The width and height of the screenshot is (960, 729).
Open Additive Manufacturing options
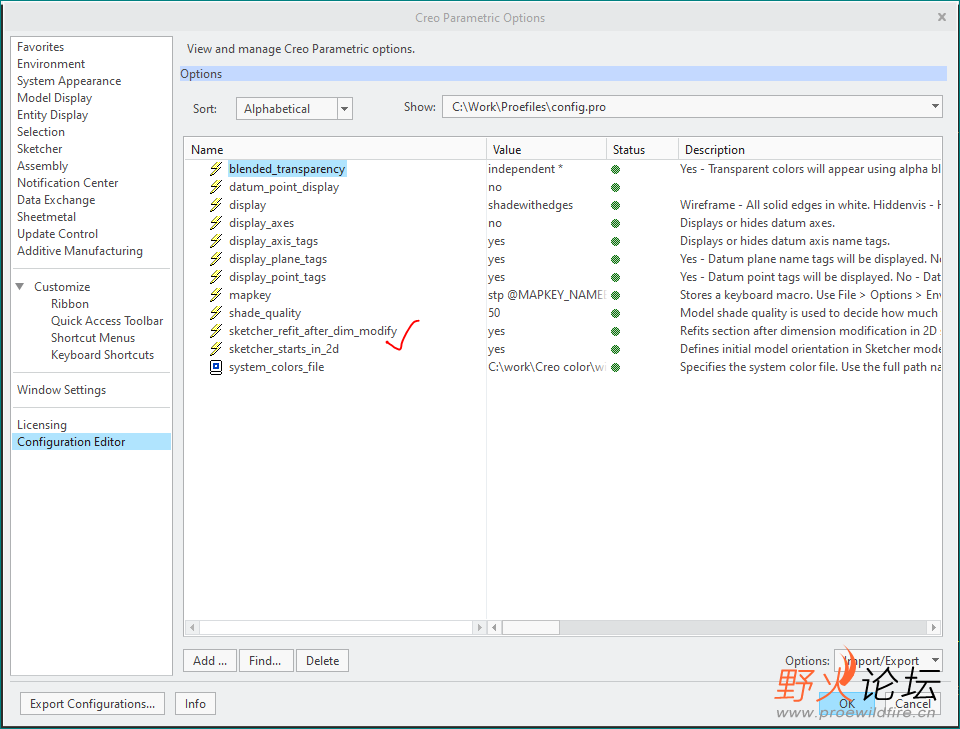(x=80, y=251)
